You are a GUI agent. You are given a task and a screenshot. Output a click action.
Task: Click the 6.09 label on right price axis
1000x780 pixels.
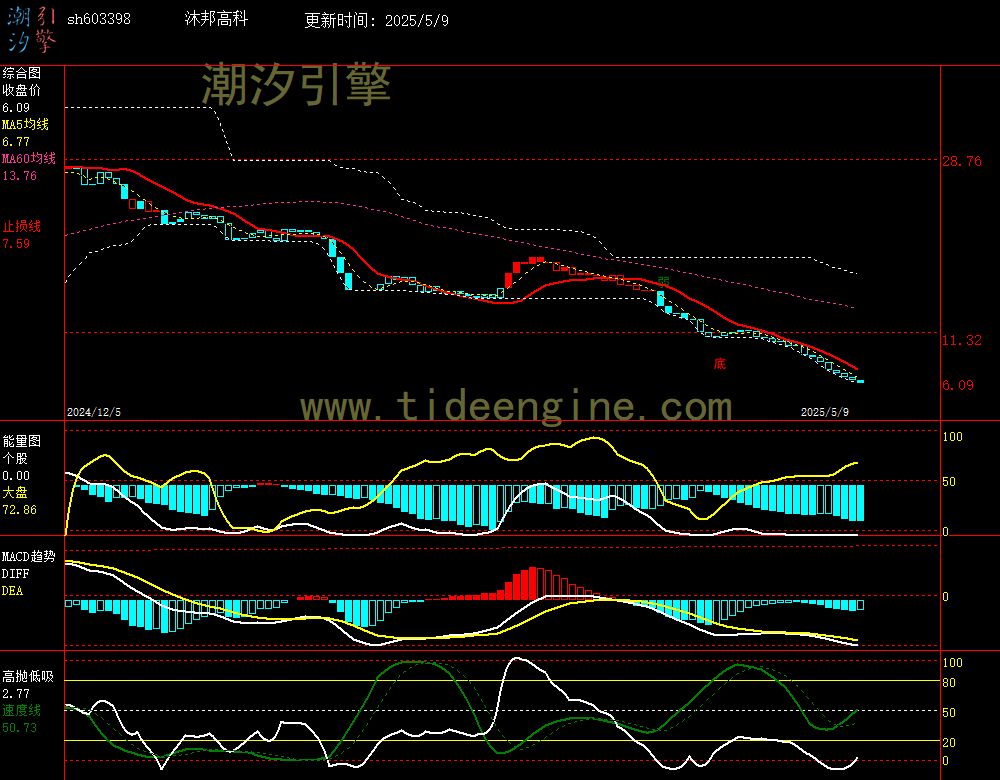(x=958, y=385)
